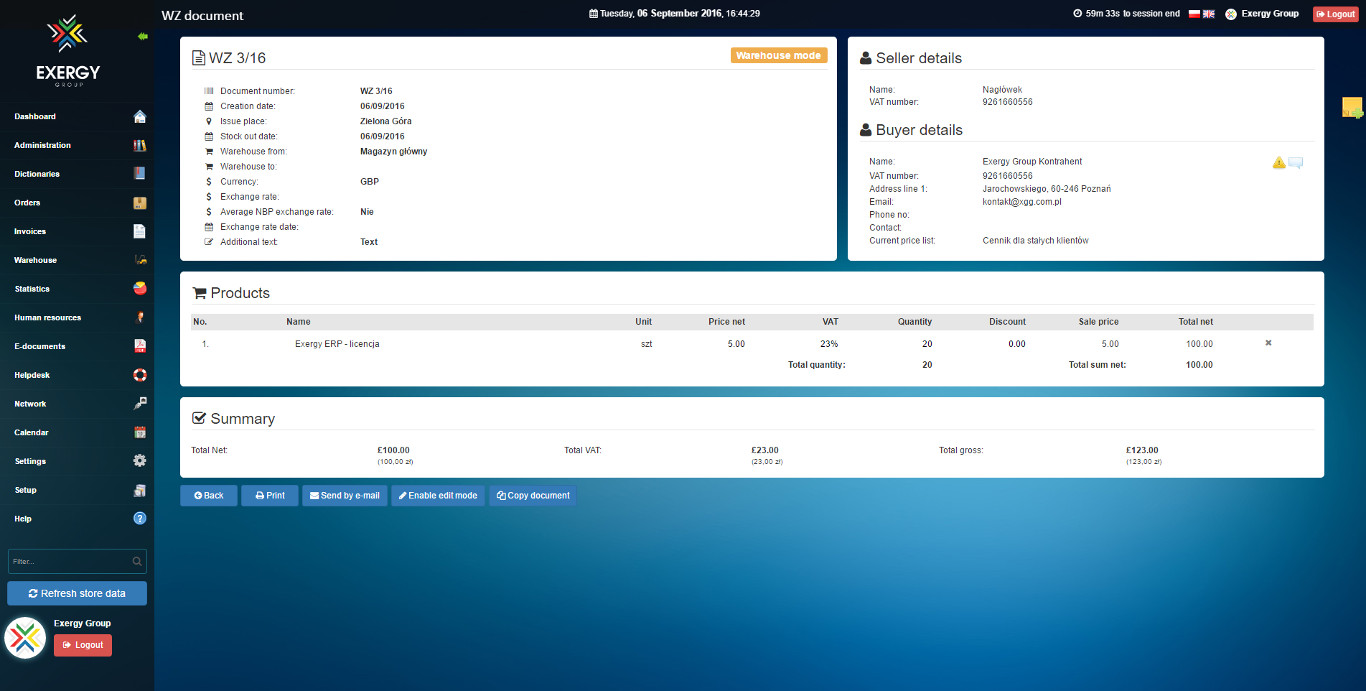Click the Calendar icon in the sidebar
This screenshot has width=1366, height=691.
point(140,433)
